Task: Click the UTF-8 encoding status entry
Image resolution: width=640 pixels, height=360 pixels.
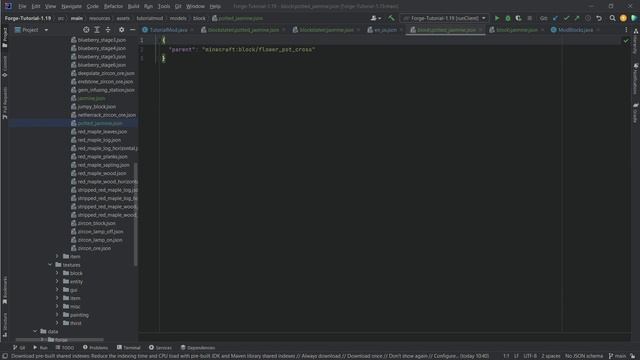Action: pyautogui.click(x=530, y=356)
